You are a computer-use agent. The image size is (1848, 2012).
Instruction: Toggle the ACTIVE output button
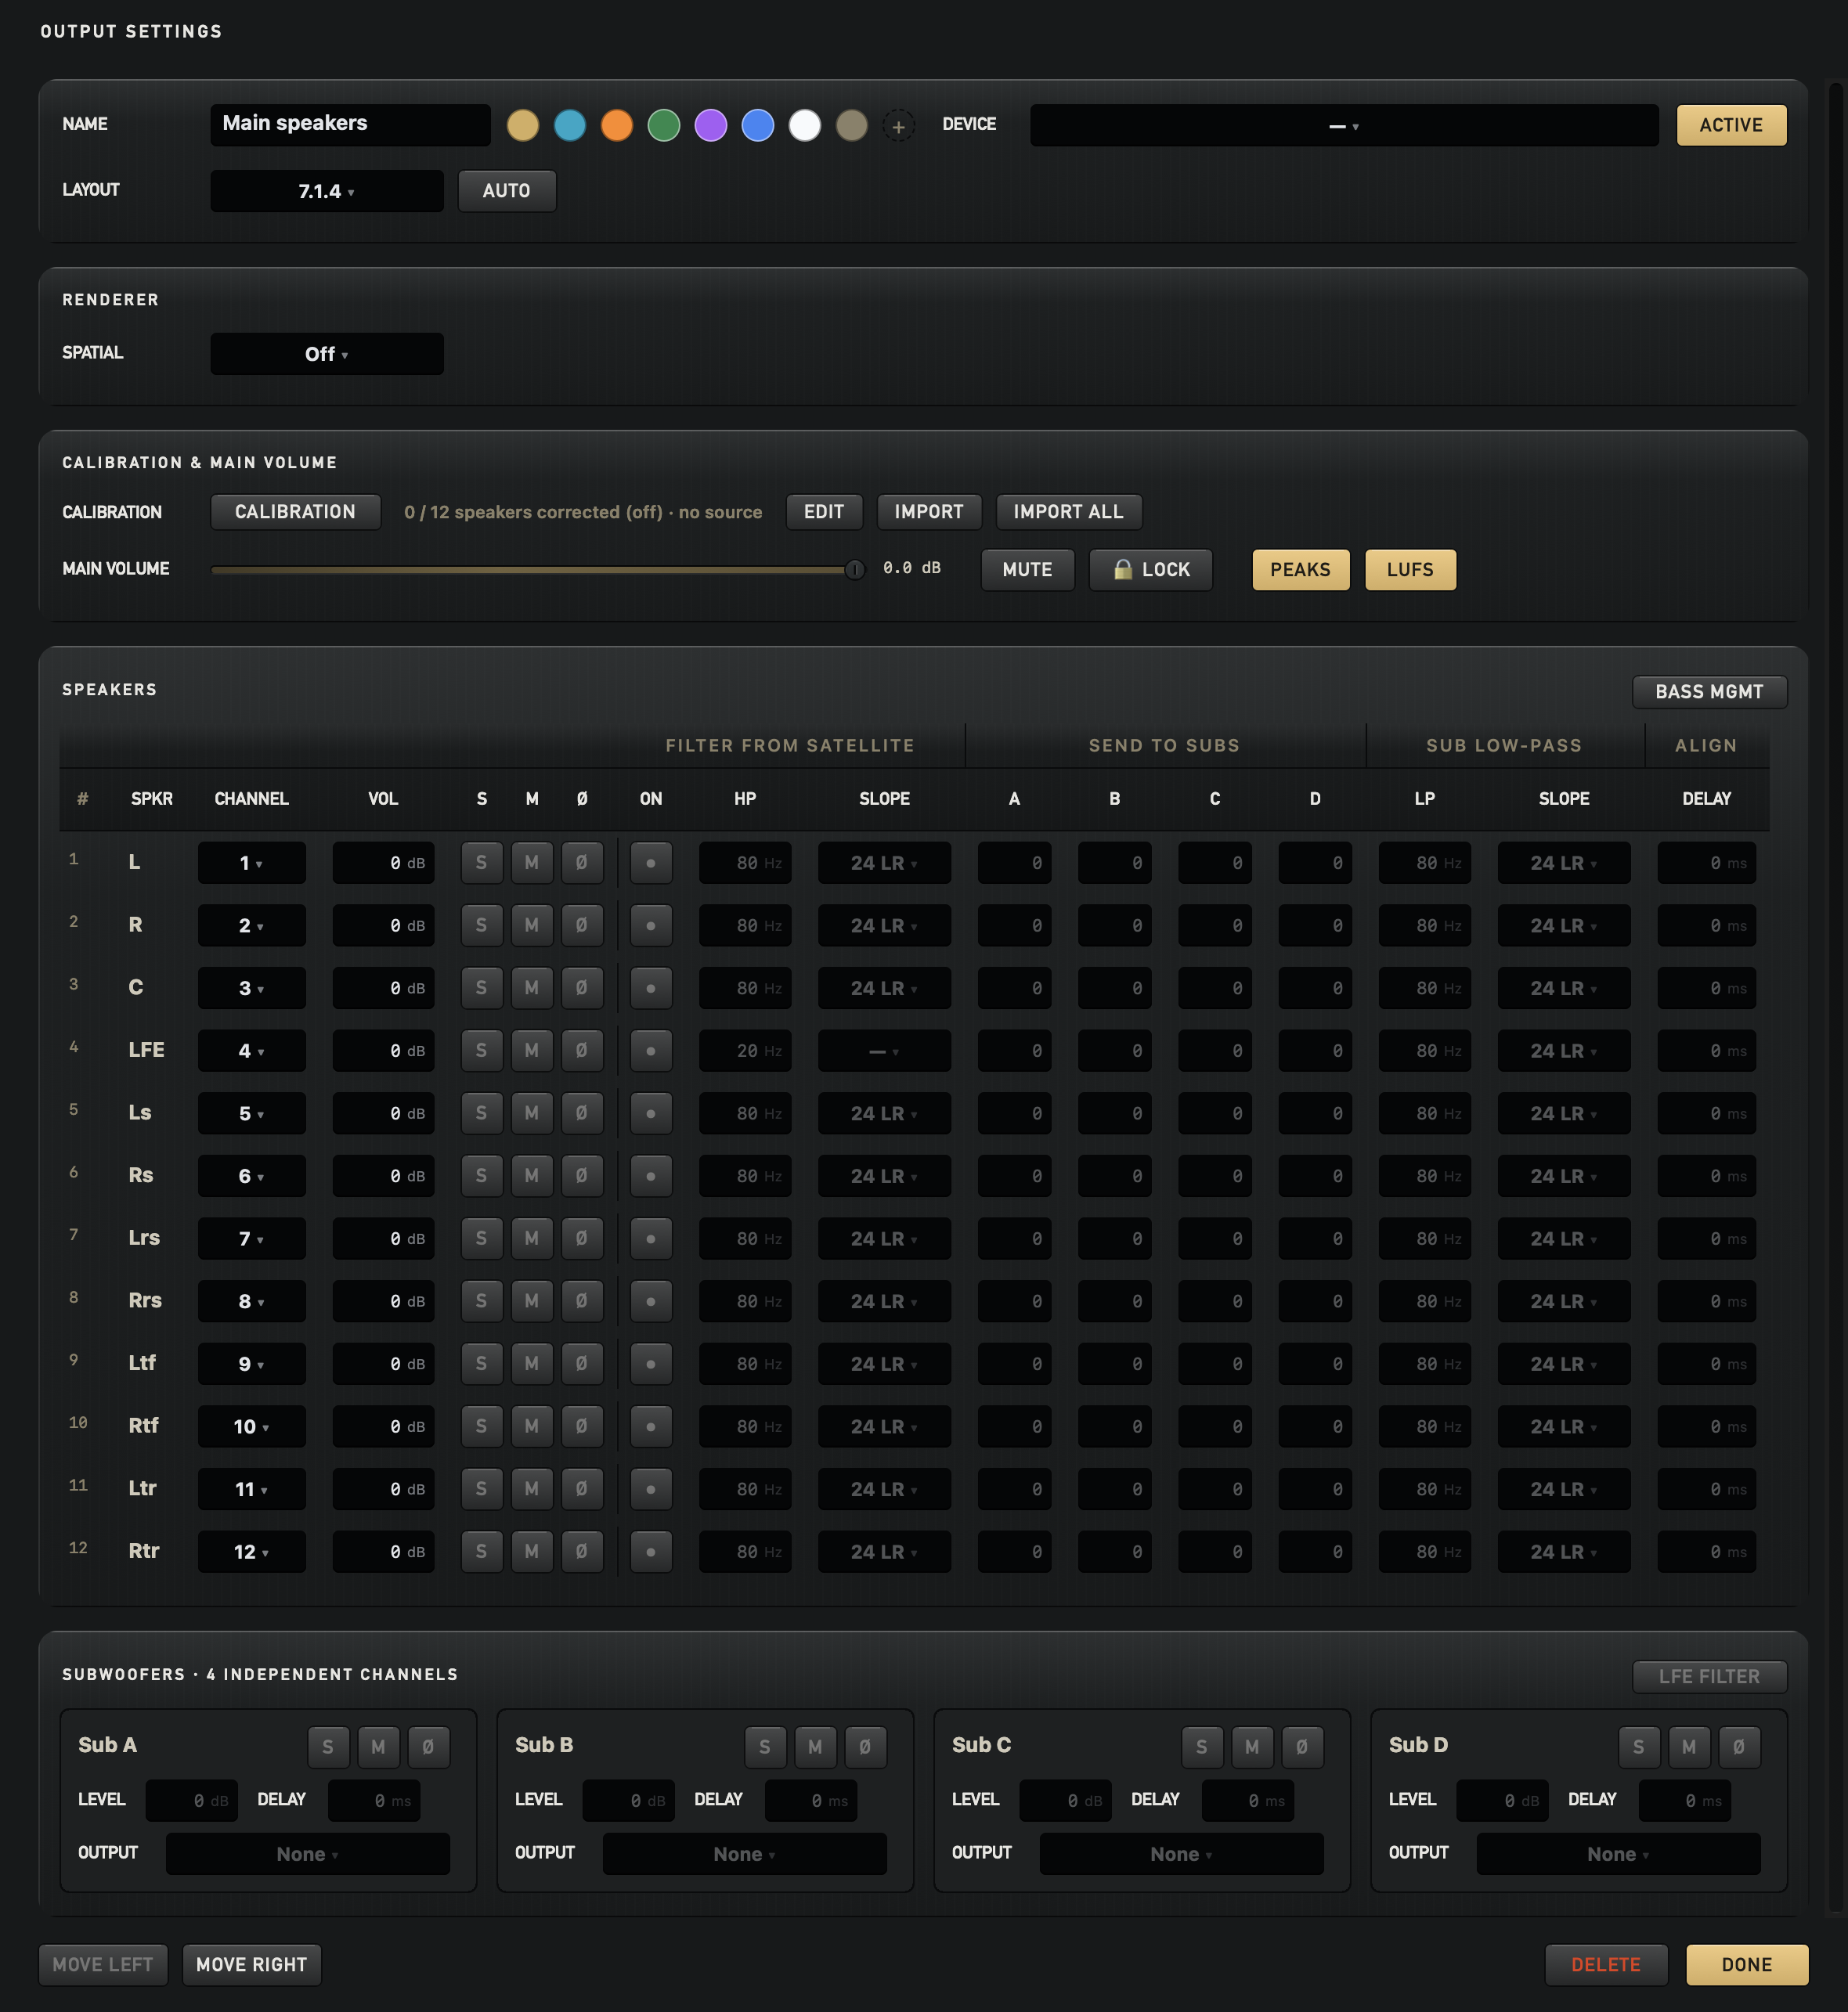tap(1731, 125)
